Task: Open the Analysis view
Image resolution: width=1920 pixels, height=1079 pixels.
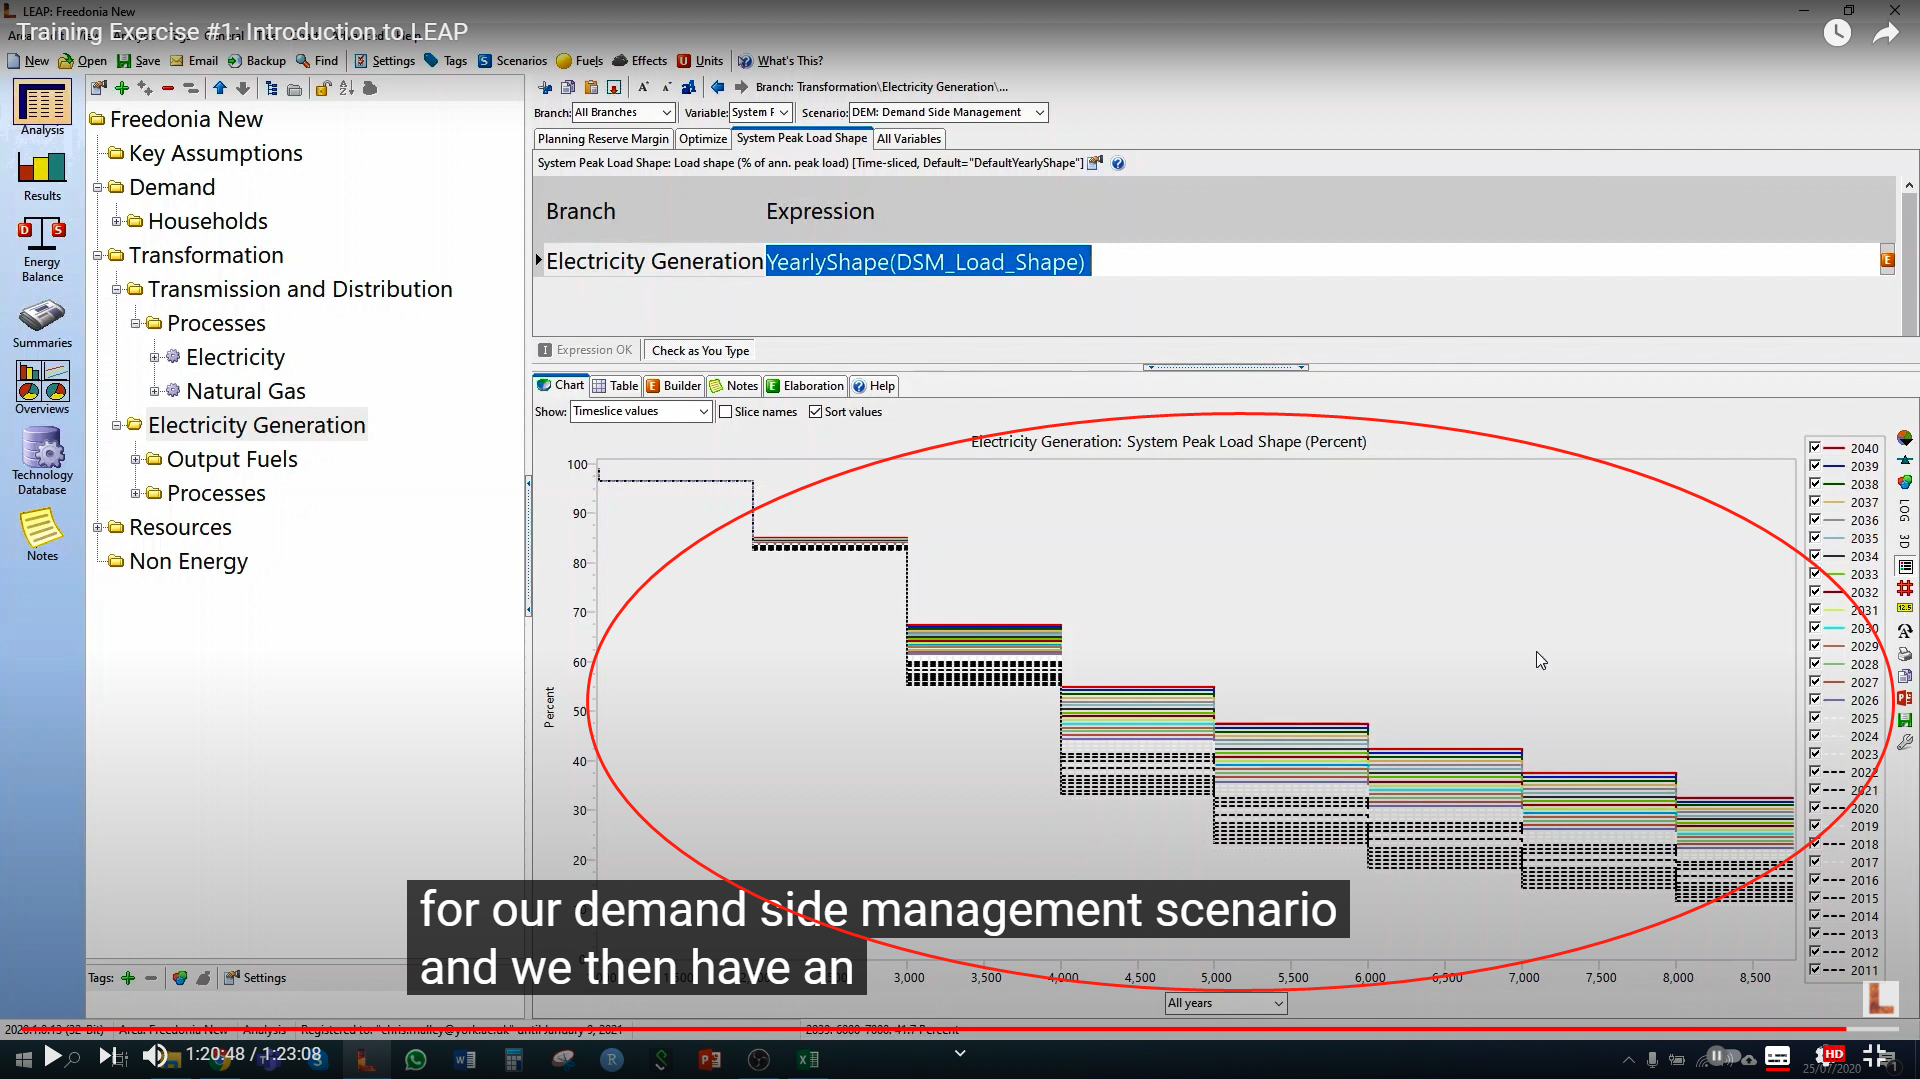Action: [x=42, y=109]
